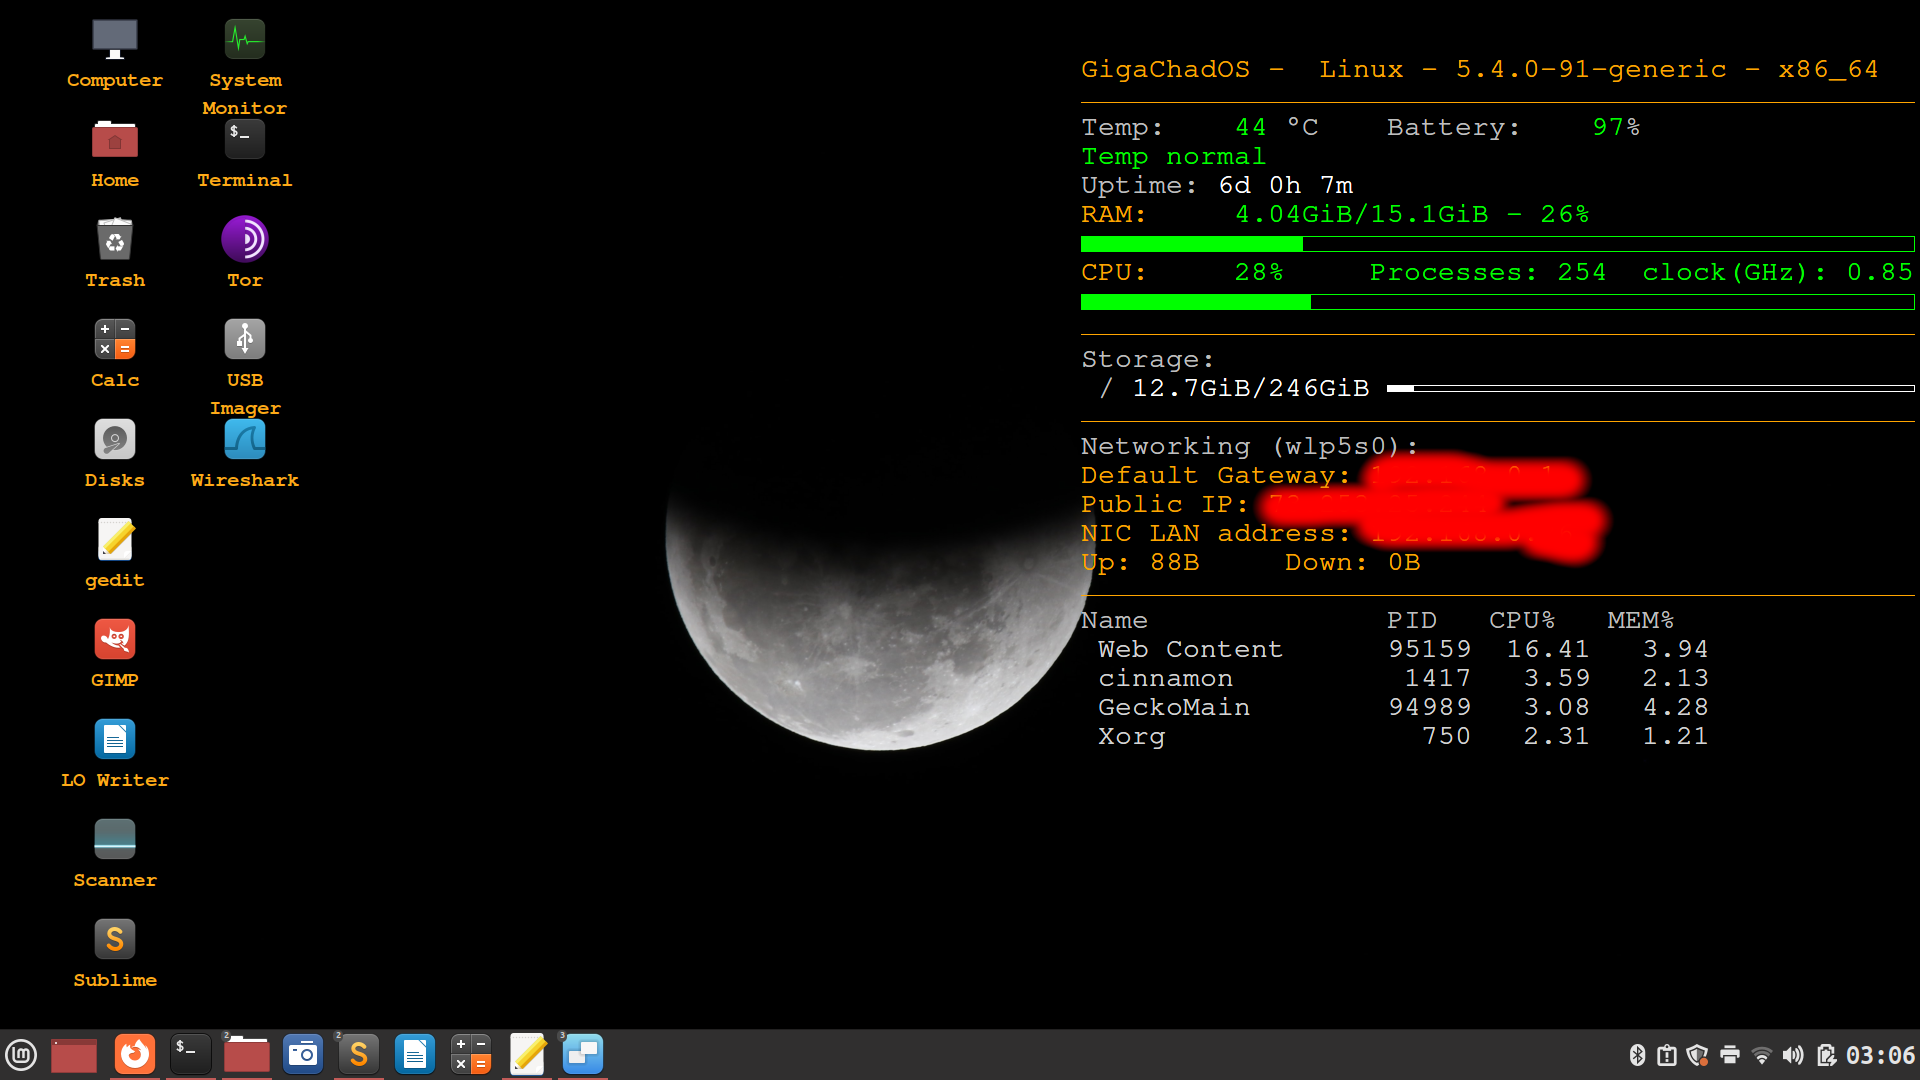Open Update Manager via the shield tray icon
The image size is (1920, 1080).
[x=1697, y=1054]
